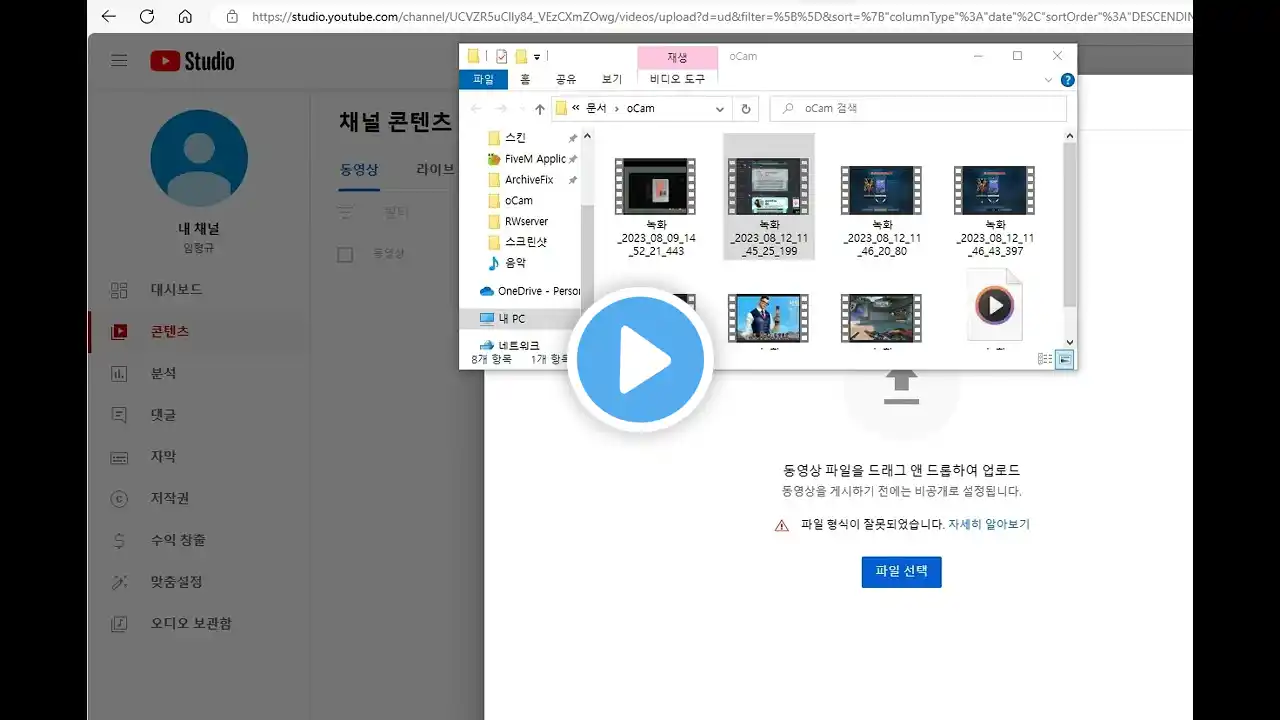Open the 공유 ribbon tab
Screen dimensions: 1280x720
[566, 79]
